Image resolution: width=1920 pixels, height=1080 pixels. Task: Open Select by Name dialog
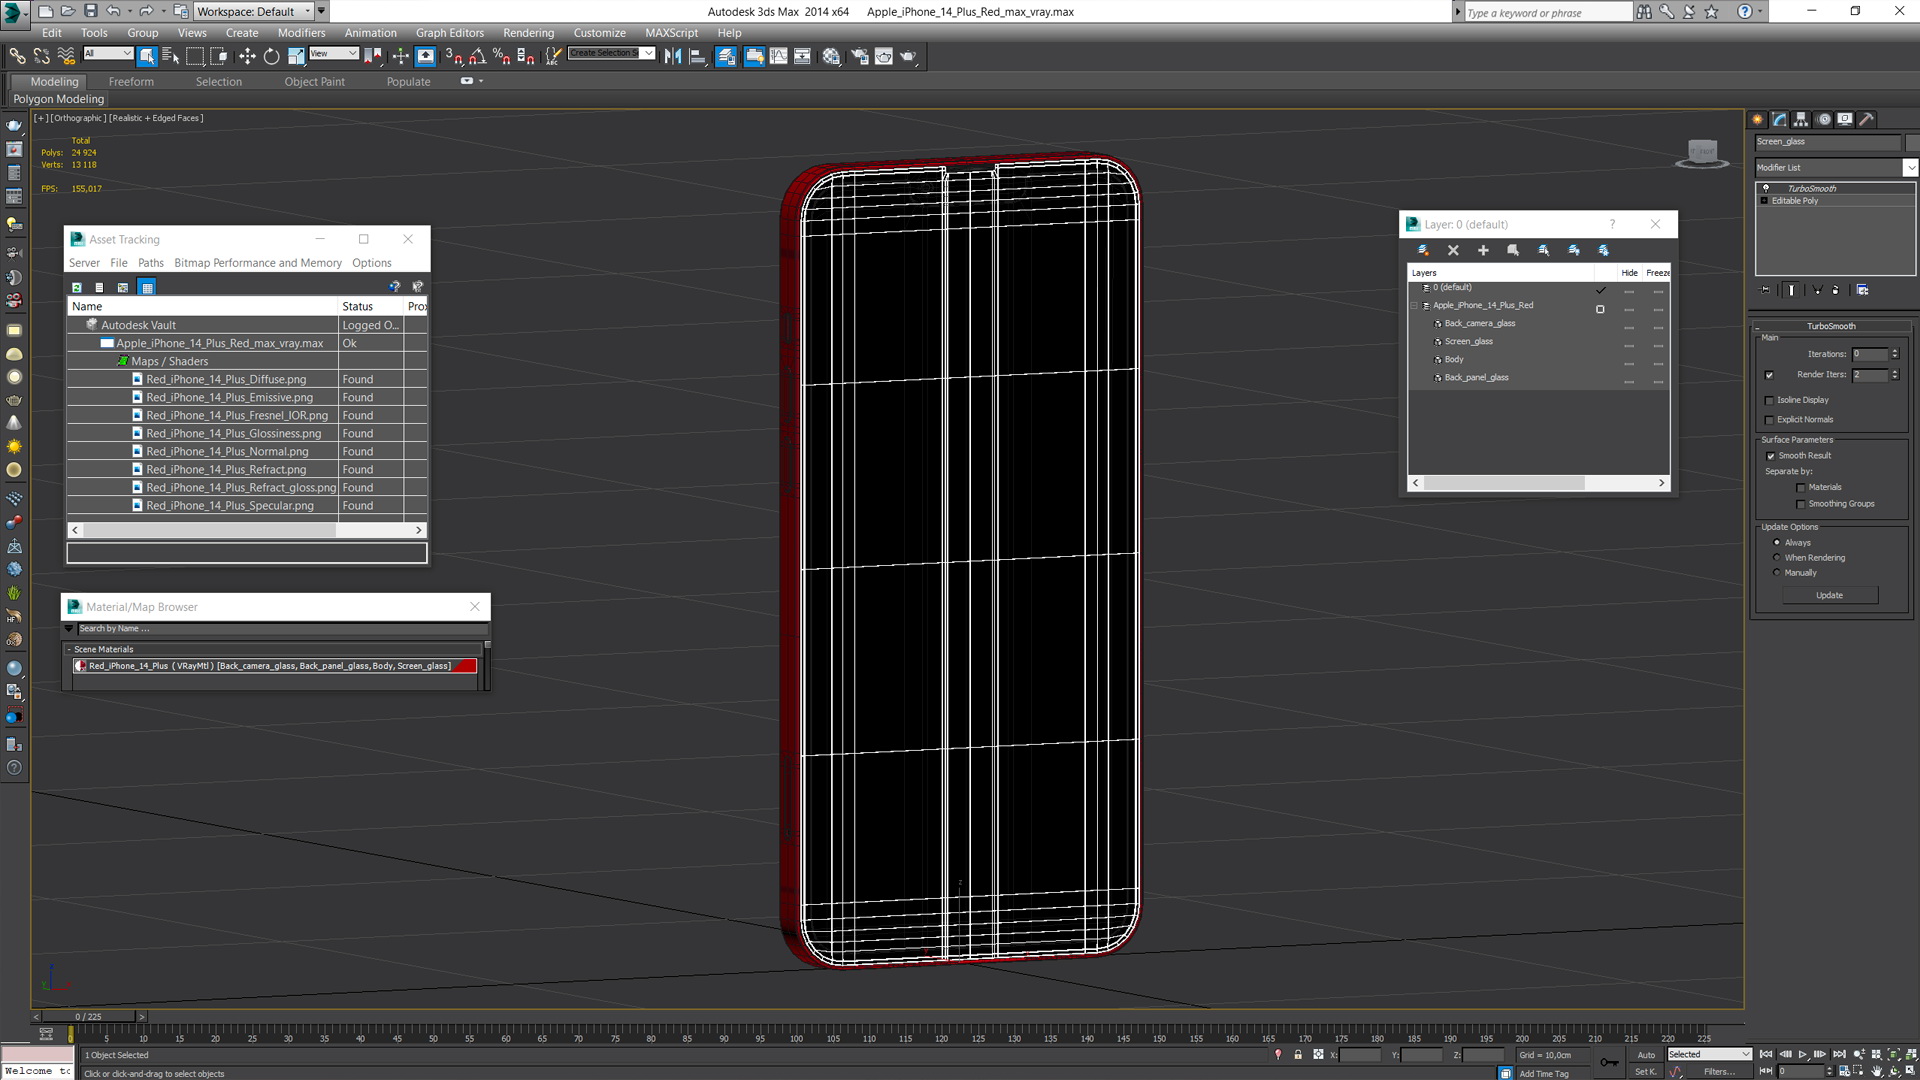171,56
